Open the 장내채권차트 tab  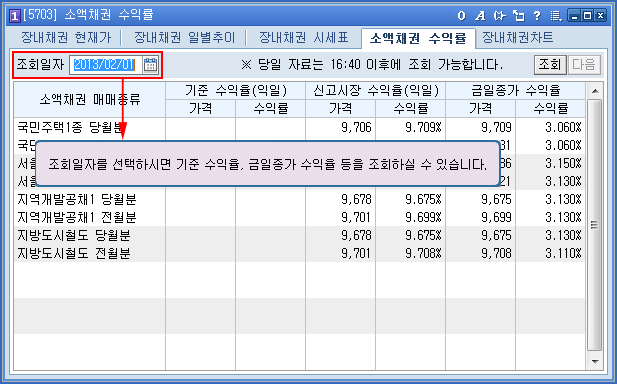pos(517,38)
